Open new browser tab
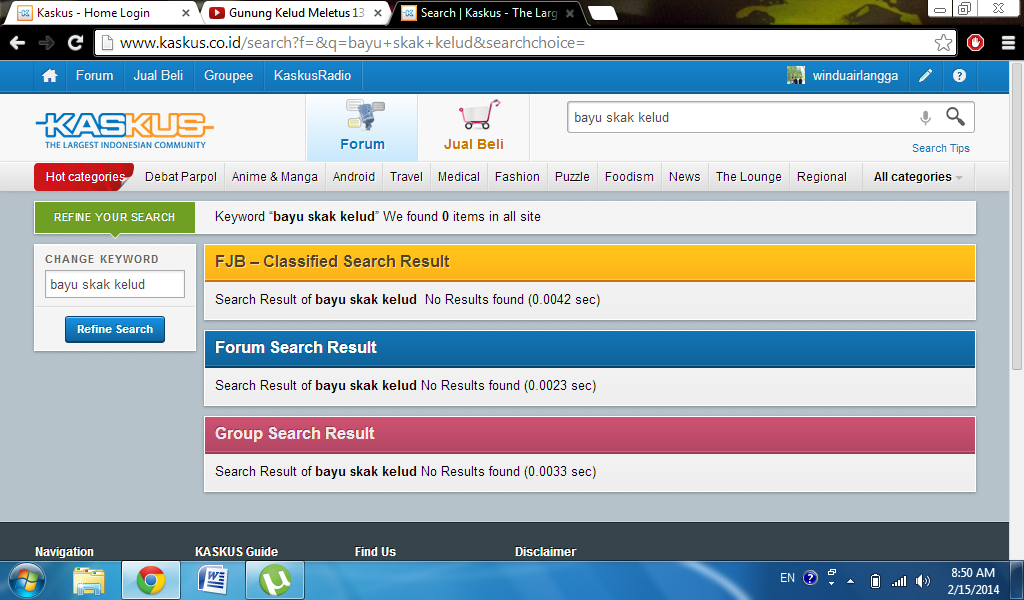 602,13
